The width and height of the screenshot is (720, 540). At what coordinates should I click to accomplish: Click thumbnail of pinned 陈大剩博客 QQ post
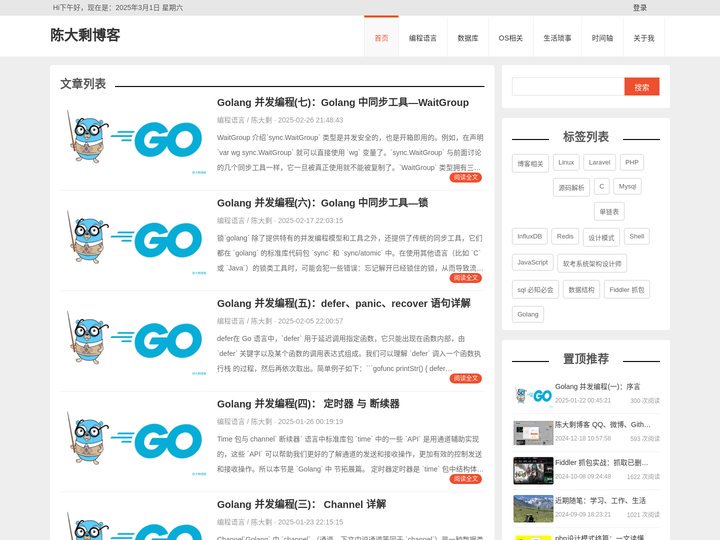pos(533,433)
